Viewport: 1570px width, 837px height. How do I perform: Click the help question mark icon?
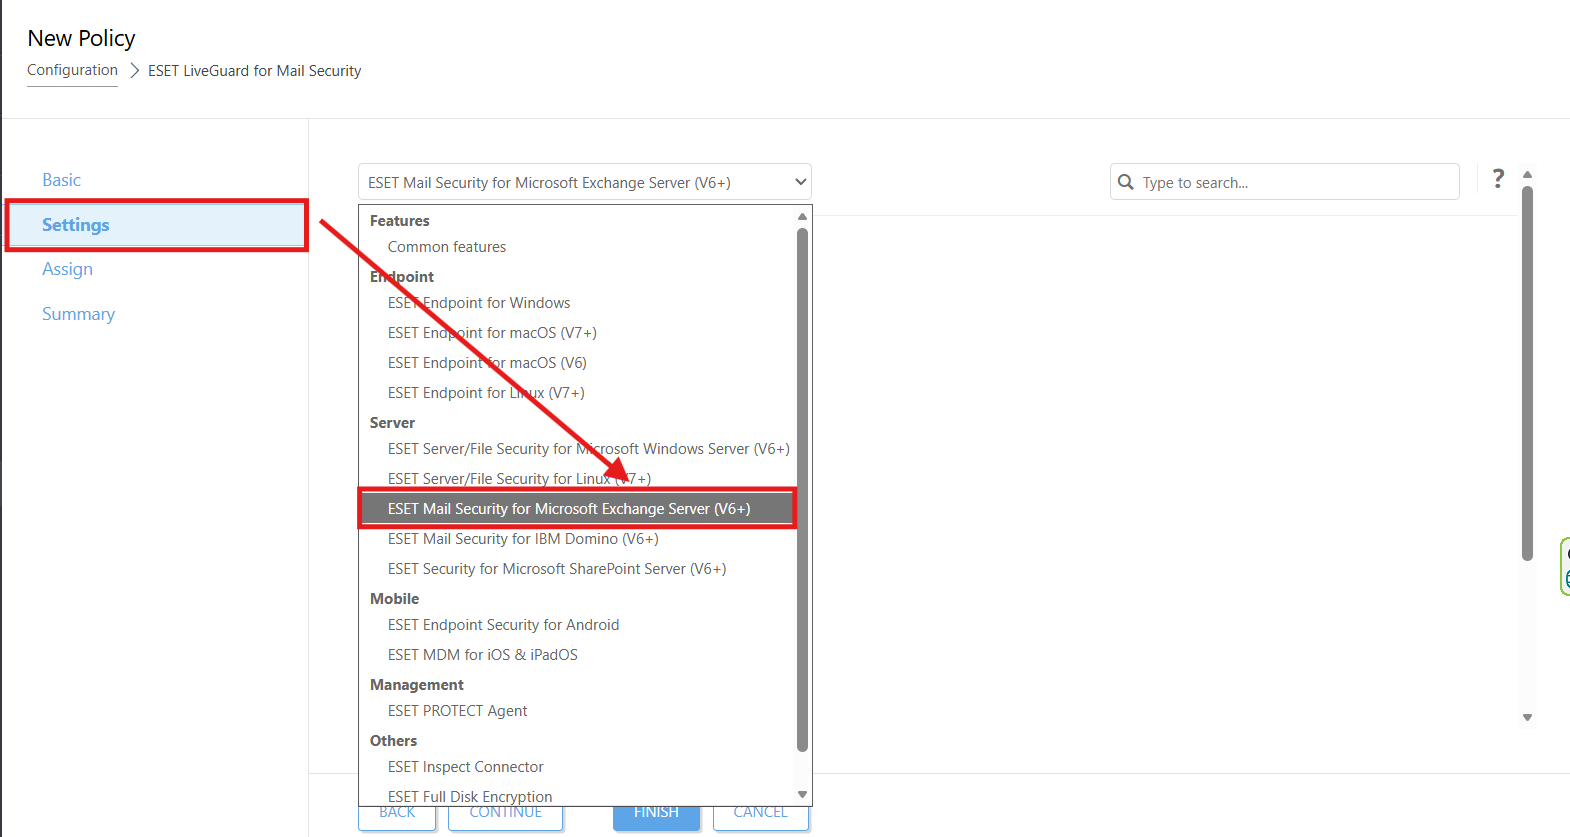click(1497, 179)
